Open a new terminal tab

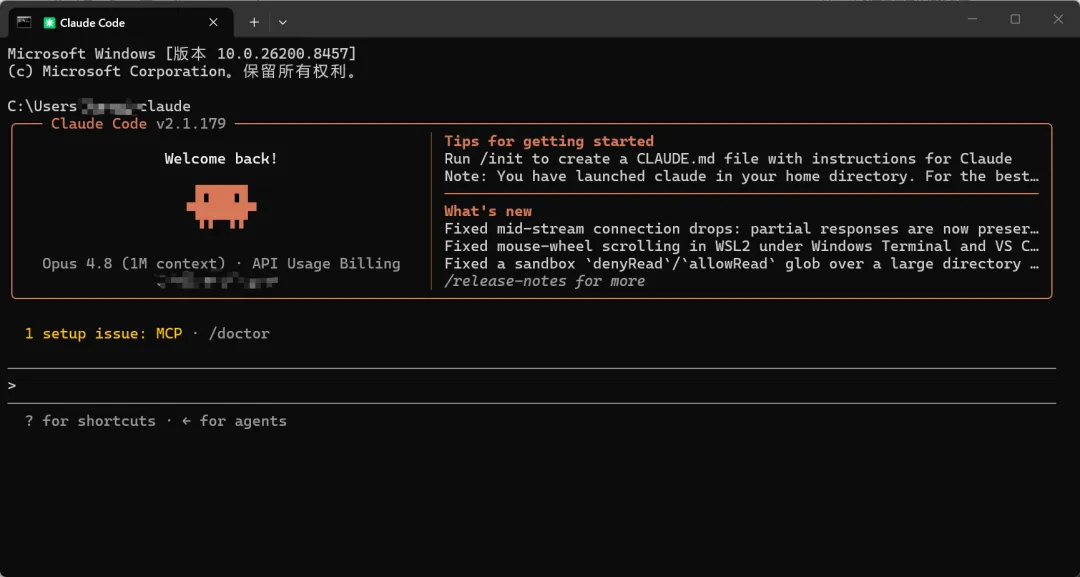click(x=254, y=22)
